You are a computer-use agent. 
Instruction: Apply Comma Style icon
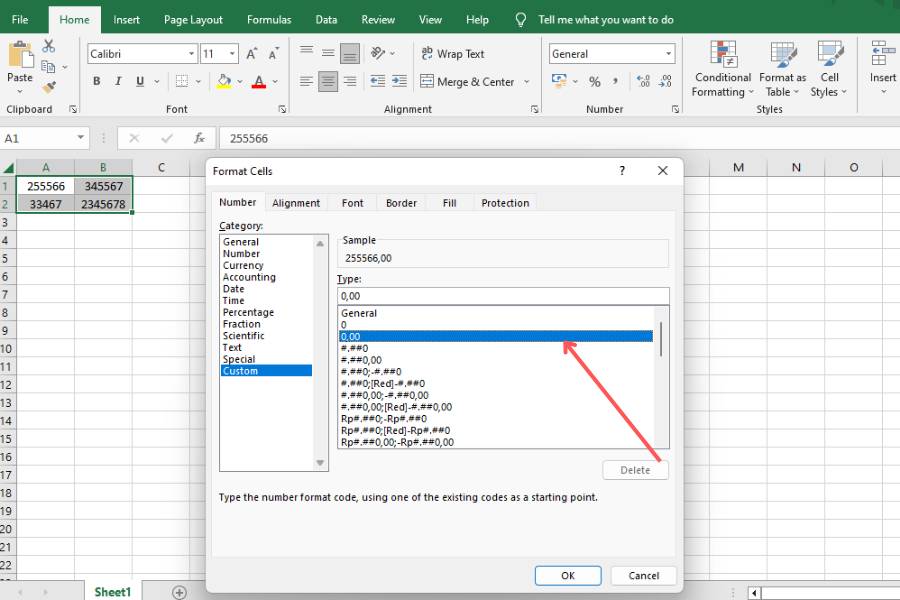[615, 82]
